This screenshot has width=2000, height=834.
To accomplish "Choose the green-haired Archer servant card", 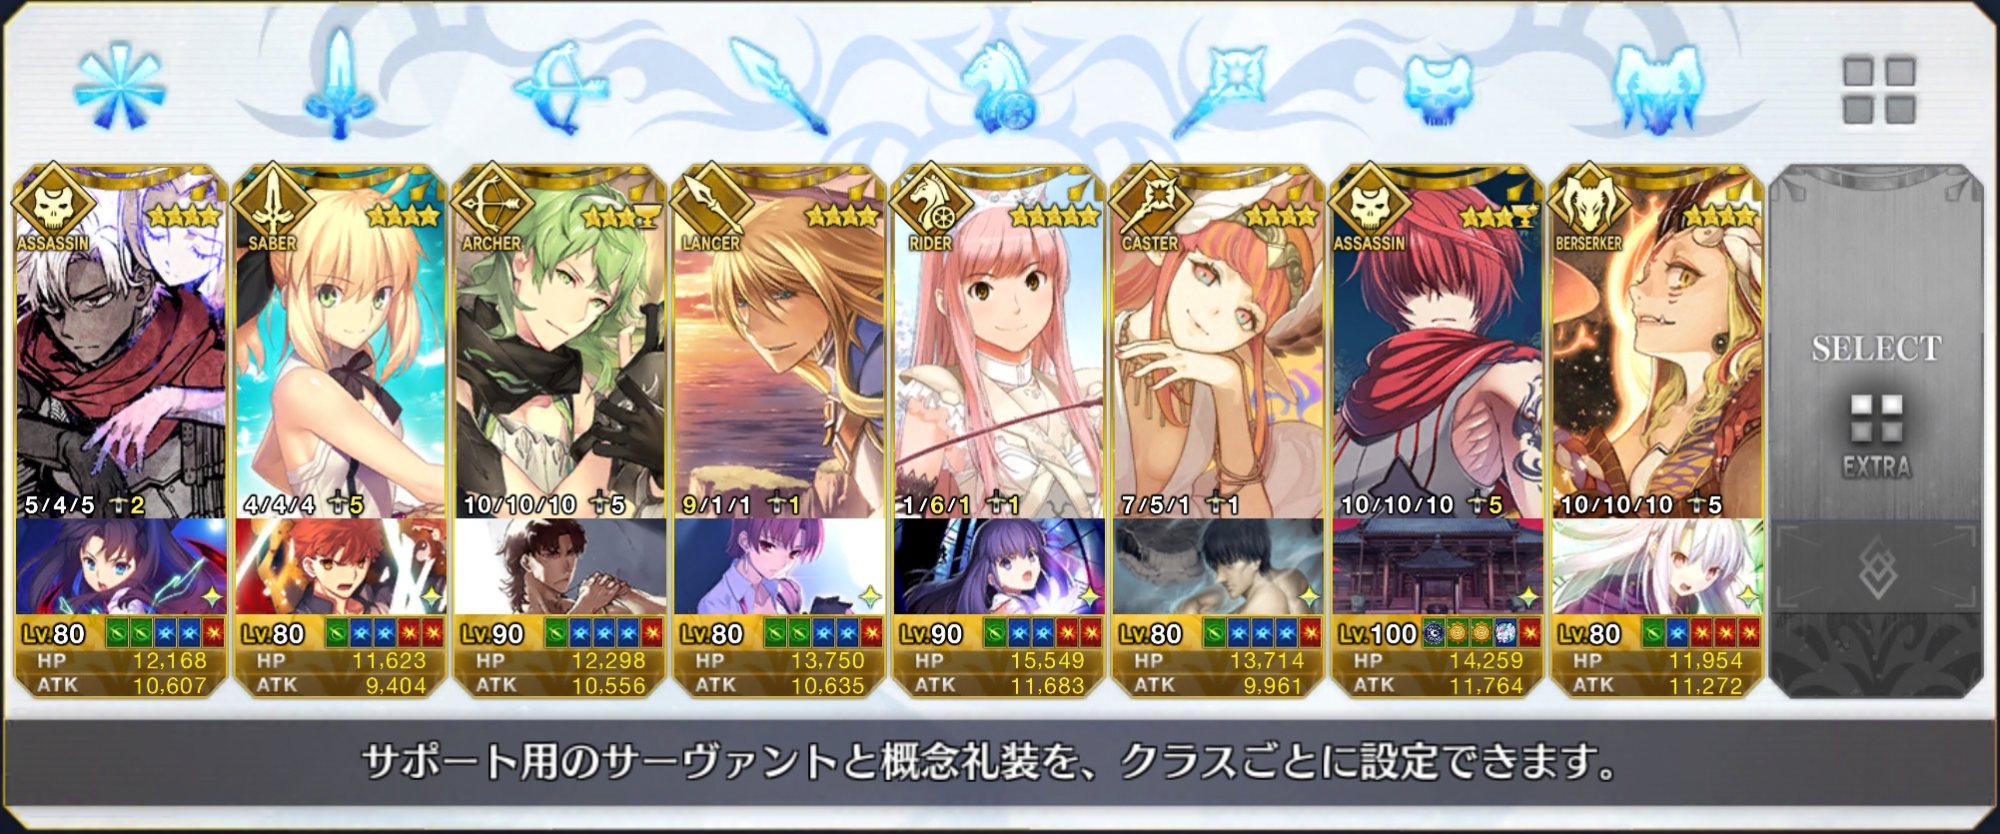I will 560,343.
